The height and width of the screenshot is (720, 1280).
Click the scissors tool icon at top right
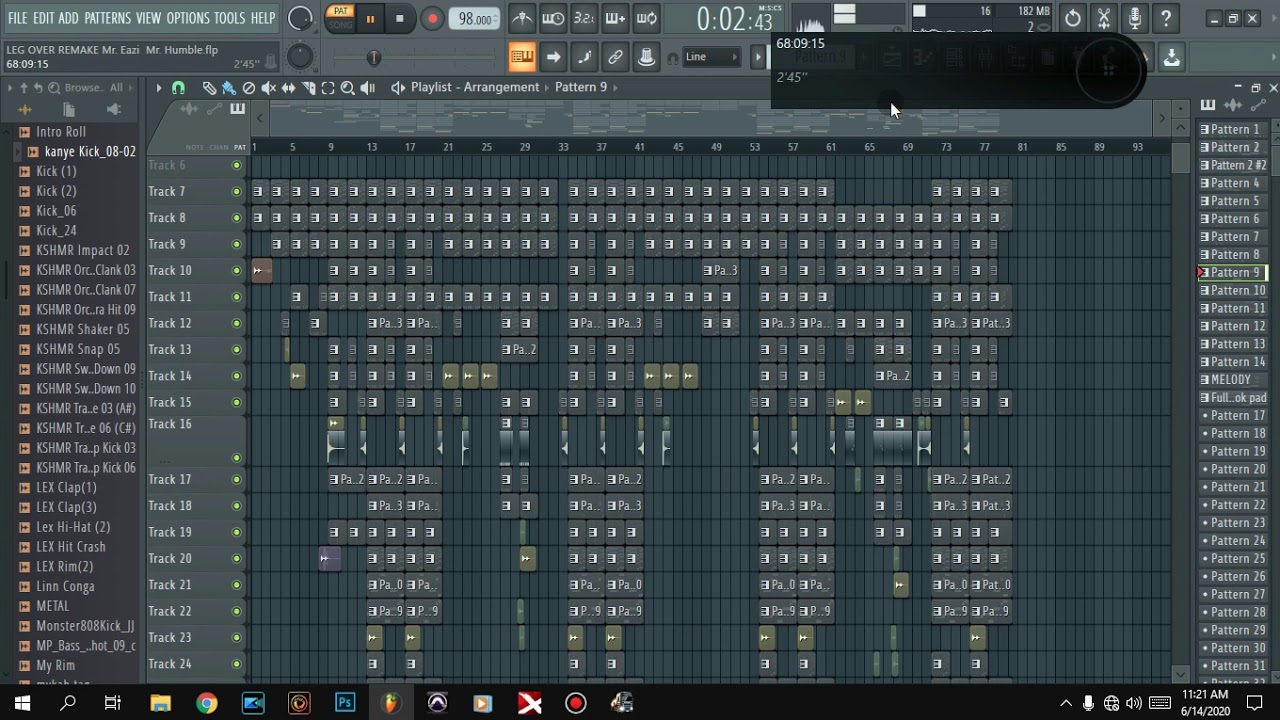click(x=1104, y=18)
